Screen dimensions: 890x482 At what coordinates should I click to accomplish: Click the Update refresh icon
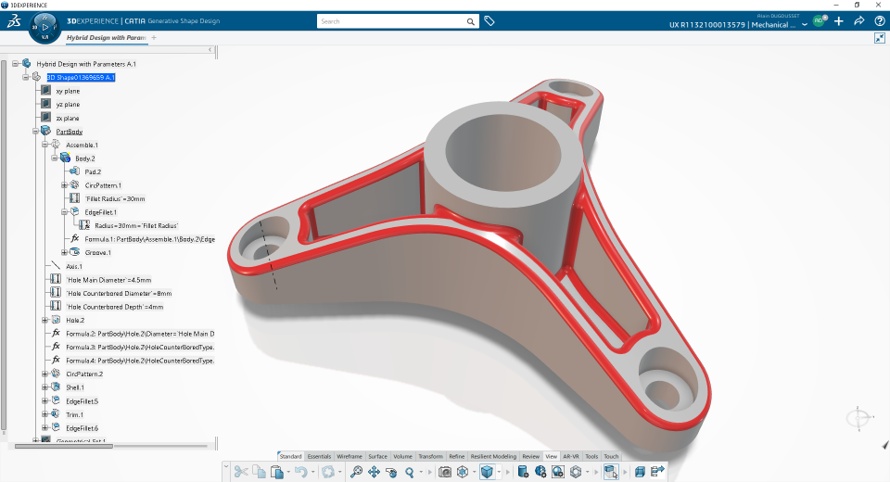coord(328,471)
